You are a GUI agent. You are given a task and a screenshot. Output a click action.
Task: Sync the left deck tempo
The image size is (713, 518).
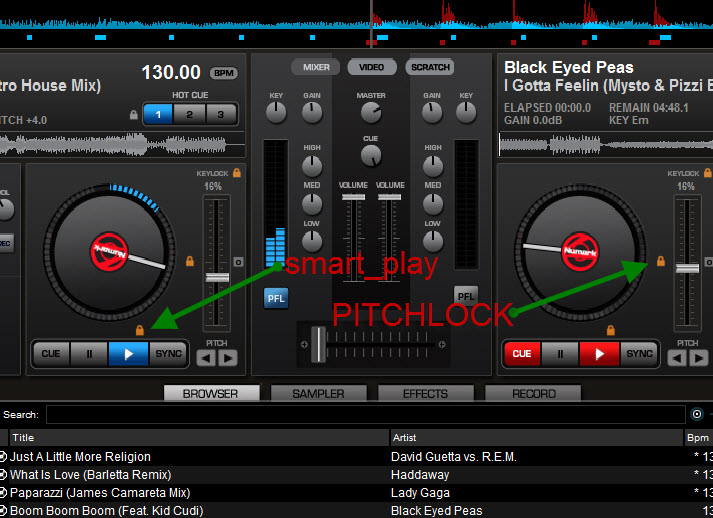[x=168, y=354]
